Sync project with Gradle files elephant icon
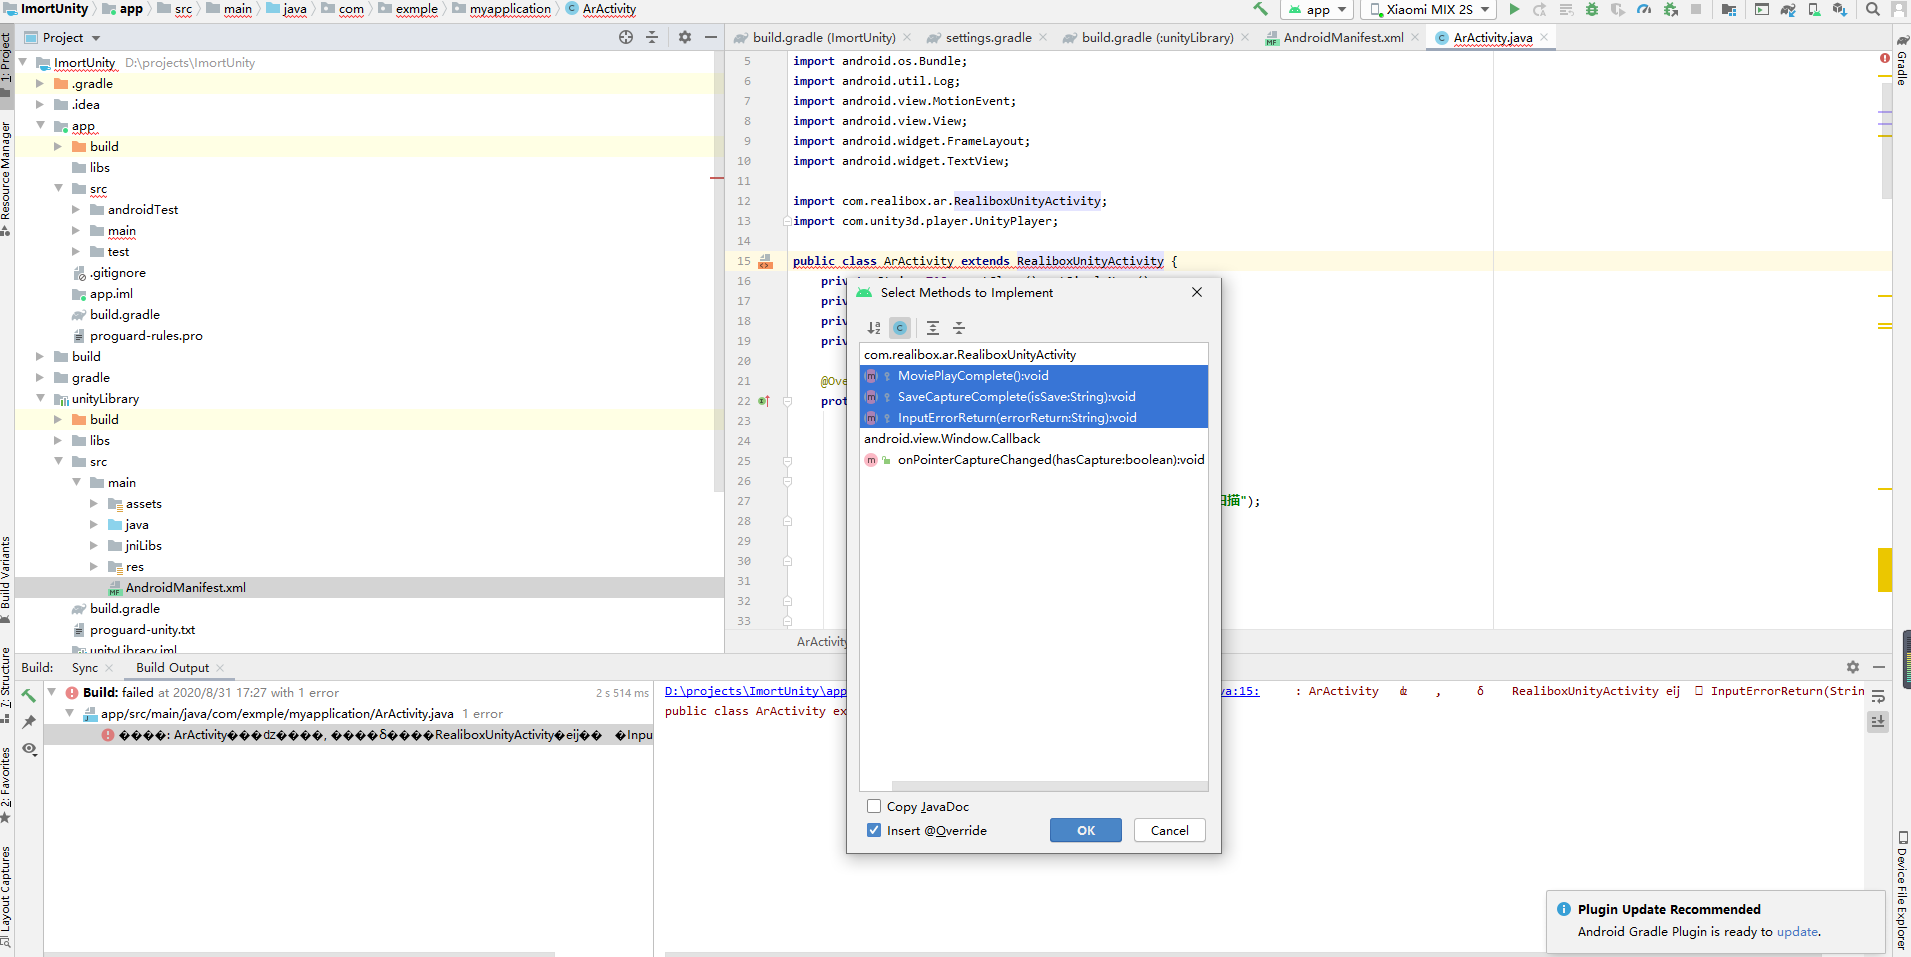The width and height of the screenshot is (1911, 957). [1788, 9]
